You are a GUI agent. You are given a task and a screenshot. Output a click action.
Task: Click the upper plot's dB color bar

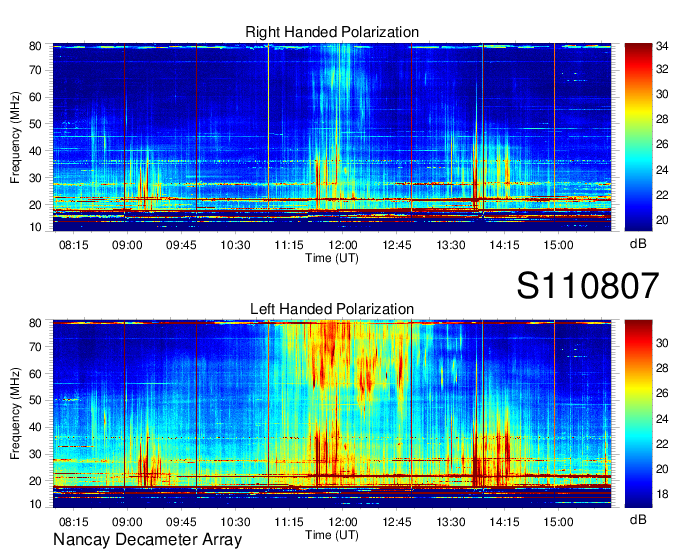click(638, 137)
